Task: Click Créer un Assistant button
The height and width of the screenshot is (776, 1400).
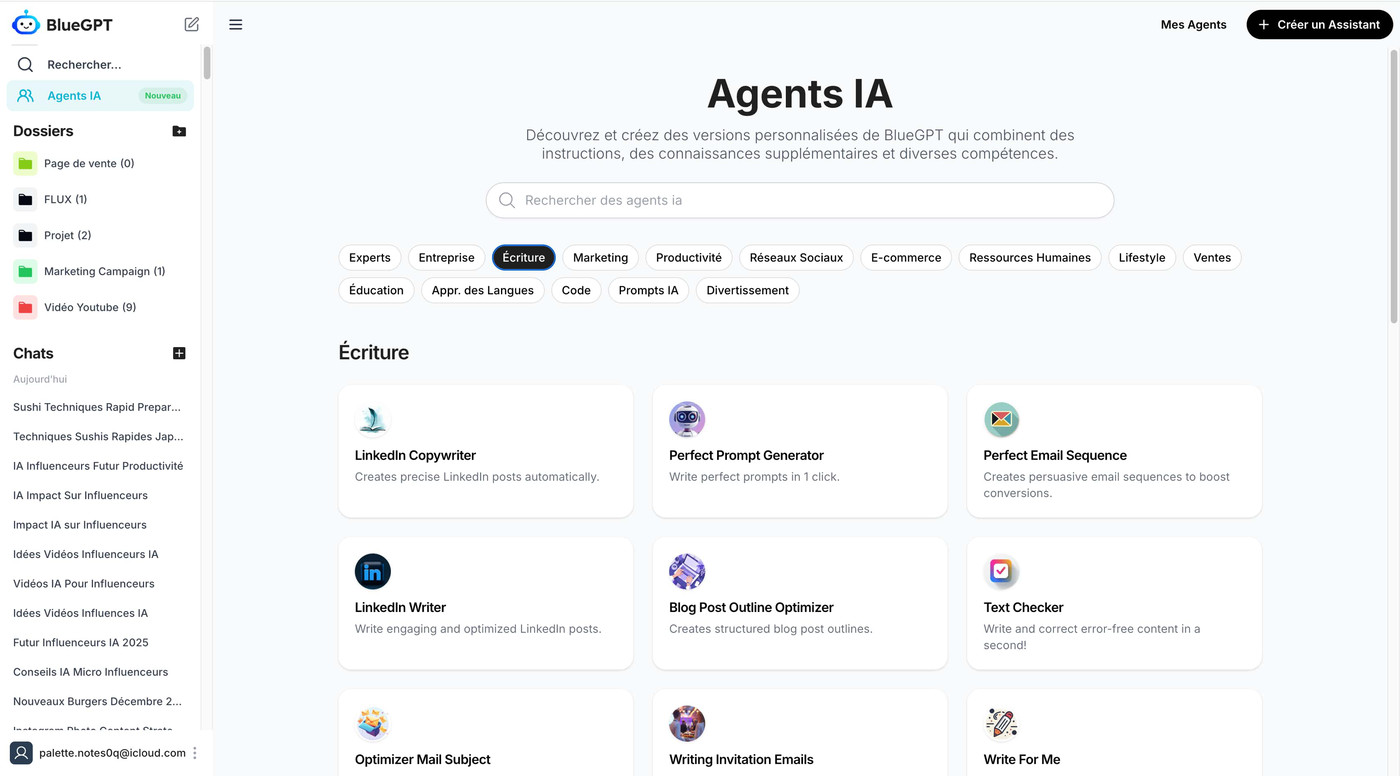Action: click(1319, 24)
